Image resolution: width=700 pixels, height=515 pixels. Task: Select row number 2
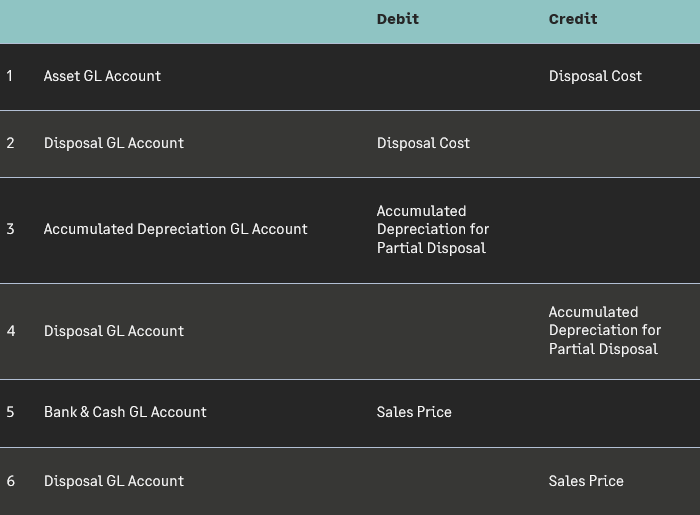[x=10, y=143]
